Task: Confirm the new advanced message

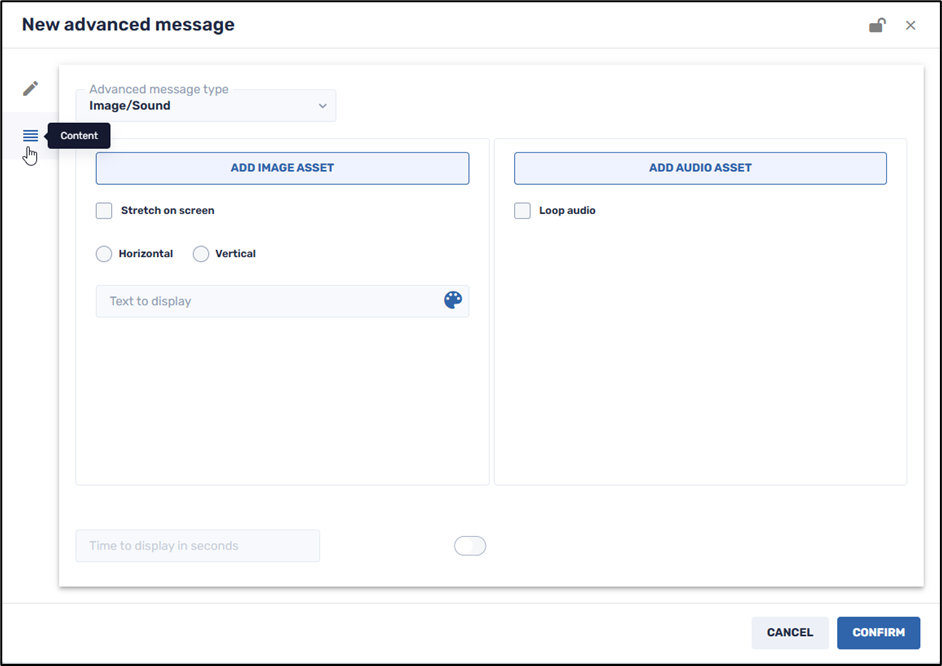Action: point(878,633)
